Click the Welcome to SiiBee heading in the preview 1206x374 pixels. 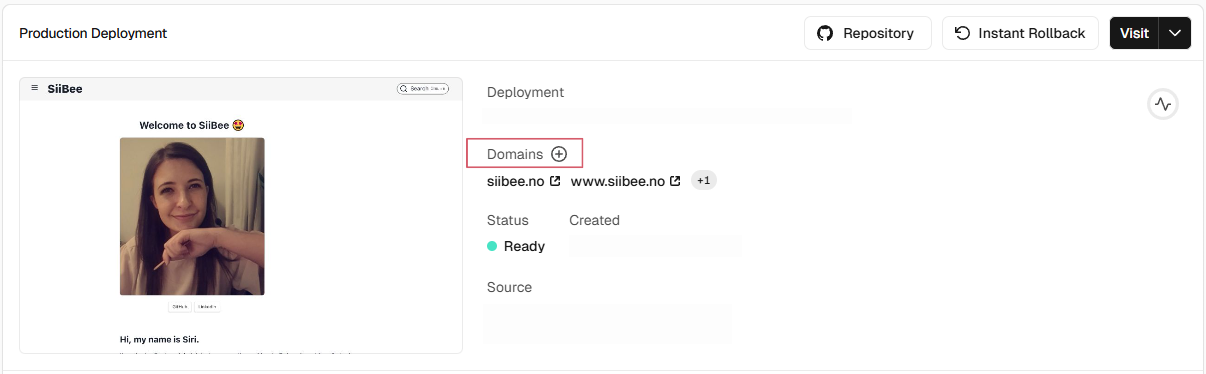click(192, 126)
